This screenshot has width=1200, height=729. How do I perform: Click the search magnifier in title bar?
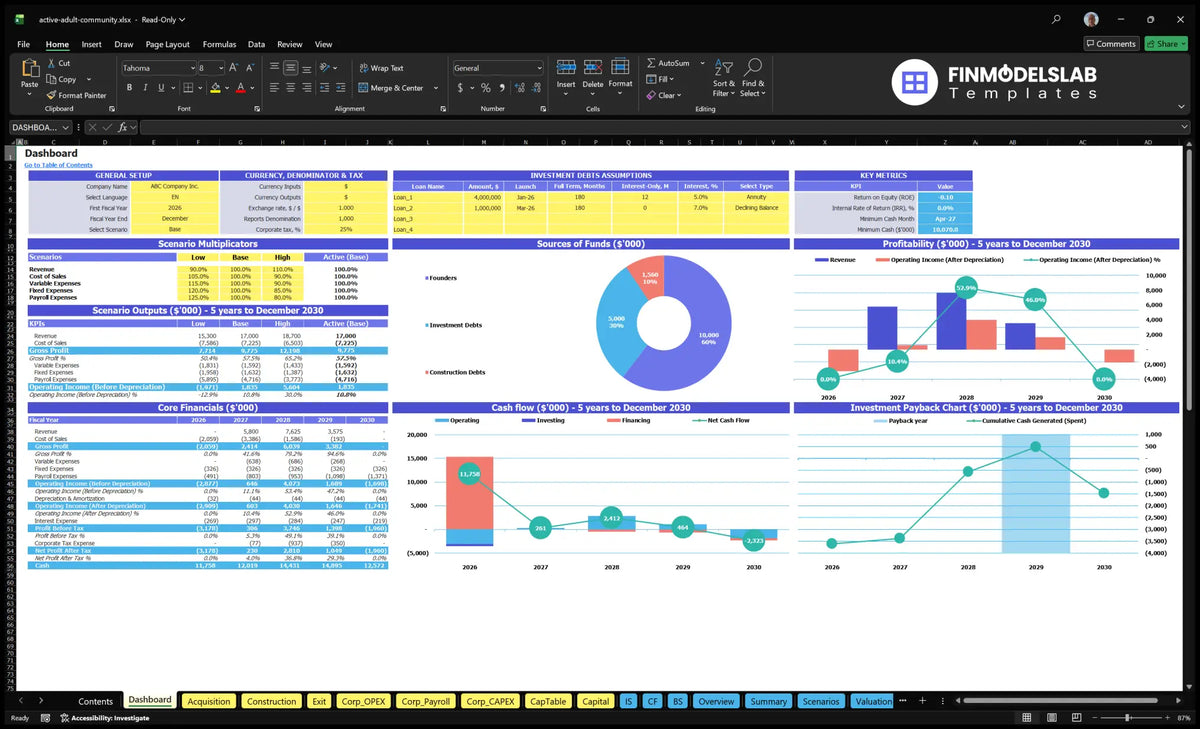(x=1056, y=19)
